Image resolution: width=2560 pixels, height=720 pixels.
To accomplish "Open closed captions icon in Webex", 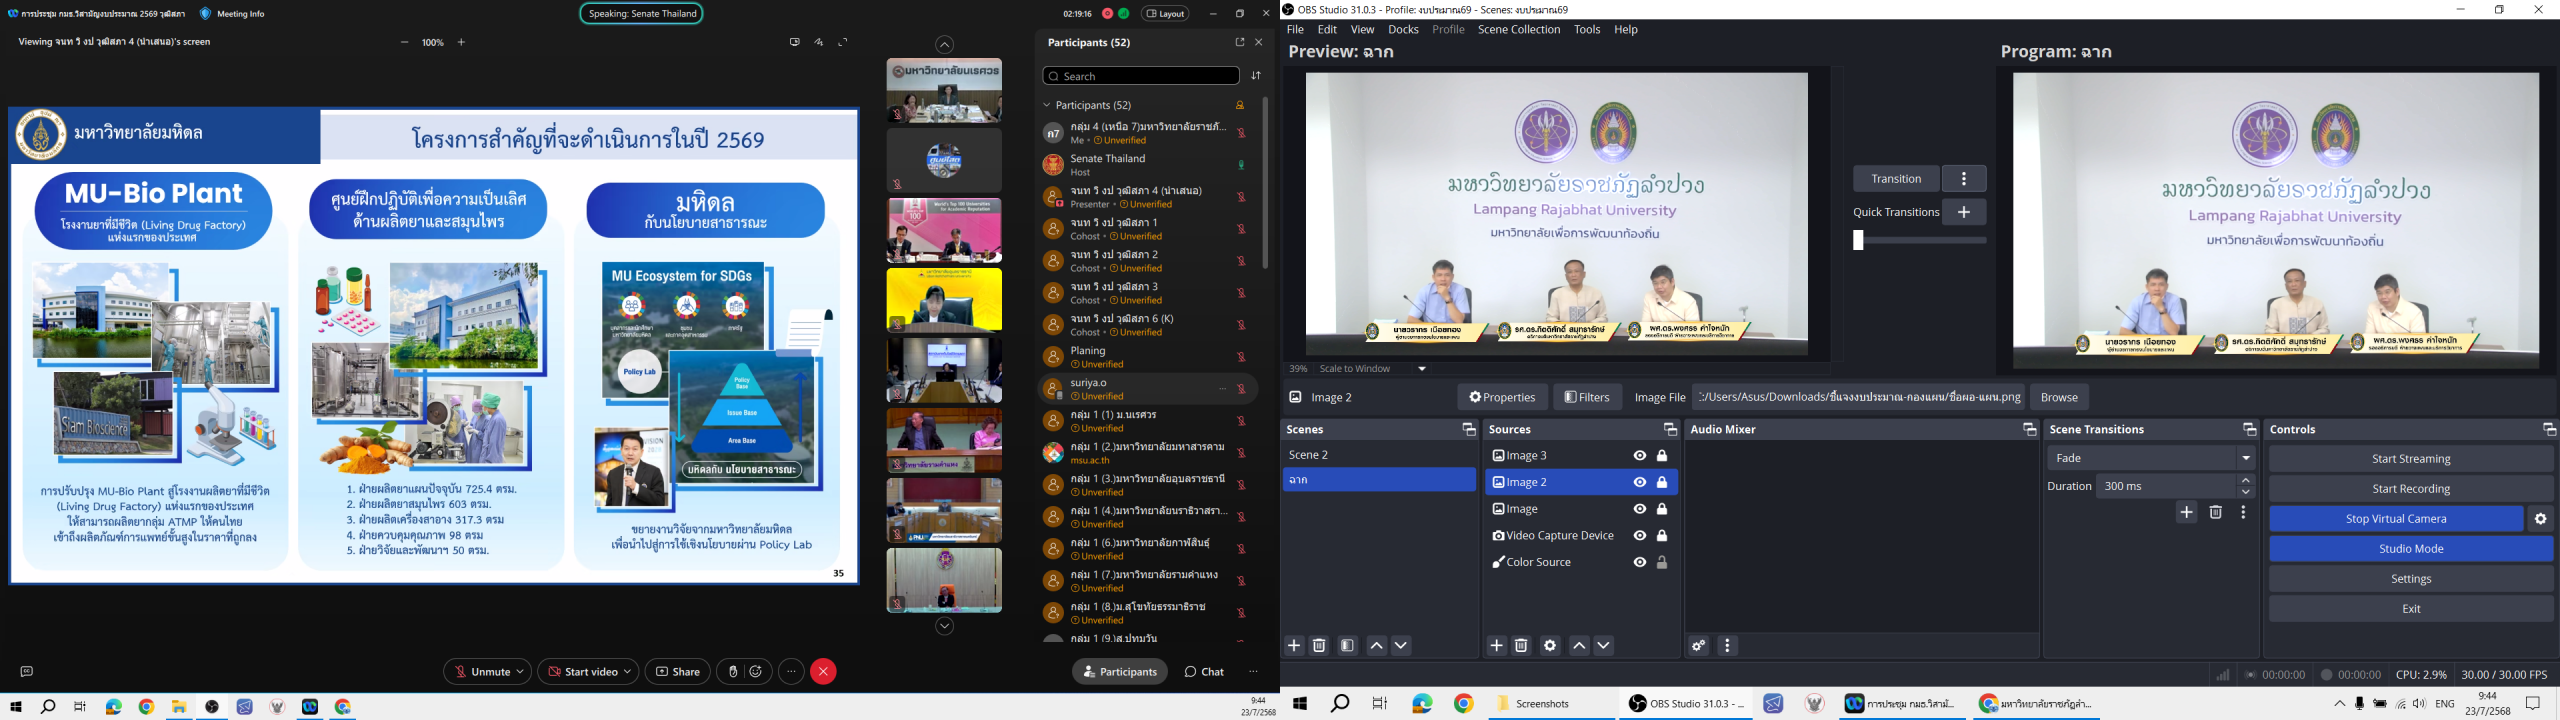I will 27,672.
